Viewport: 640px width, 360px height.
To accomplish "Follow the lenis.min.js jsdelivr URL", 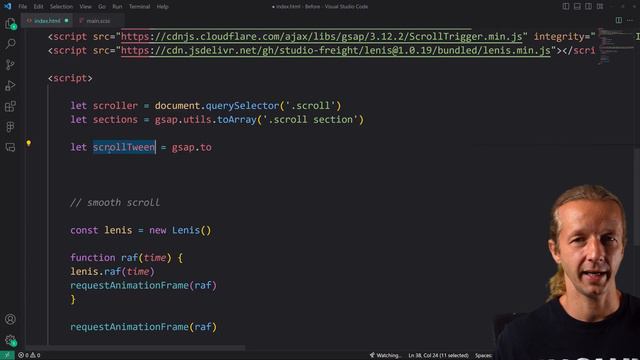I will [x=336, y=51].
